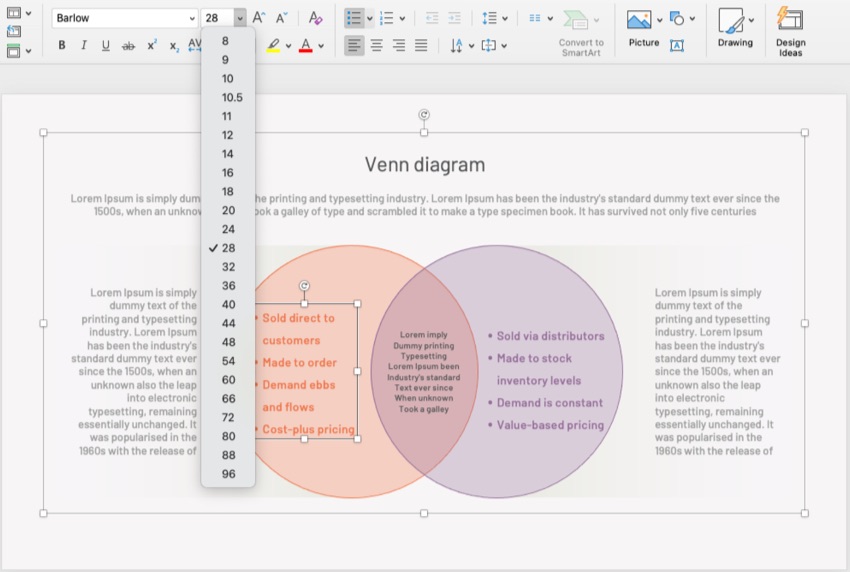This screenshot has height=572, width=850.
Task: Click the Picture button
Action: [639, 22]
